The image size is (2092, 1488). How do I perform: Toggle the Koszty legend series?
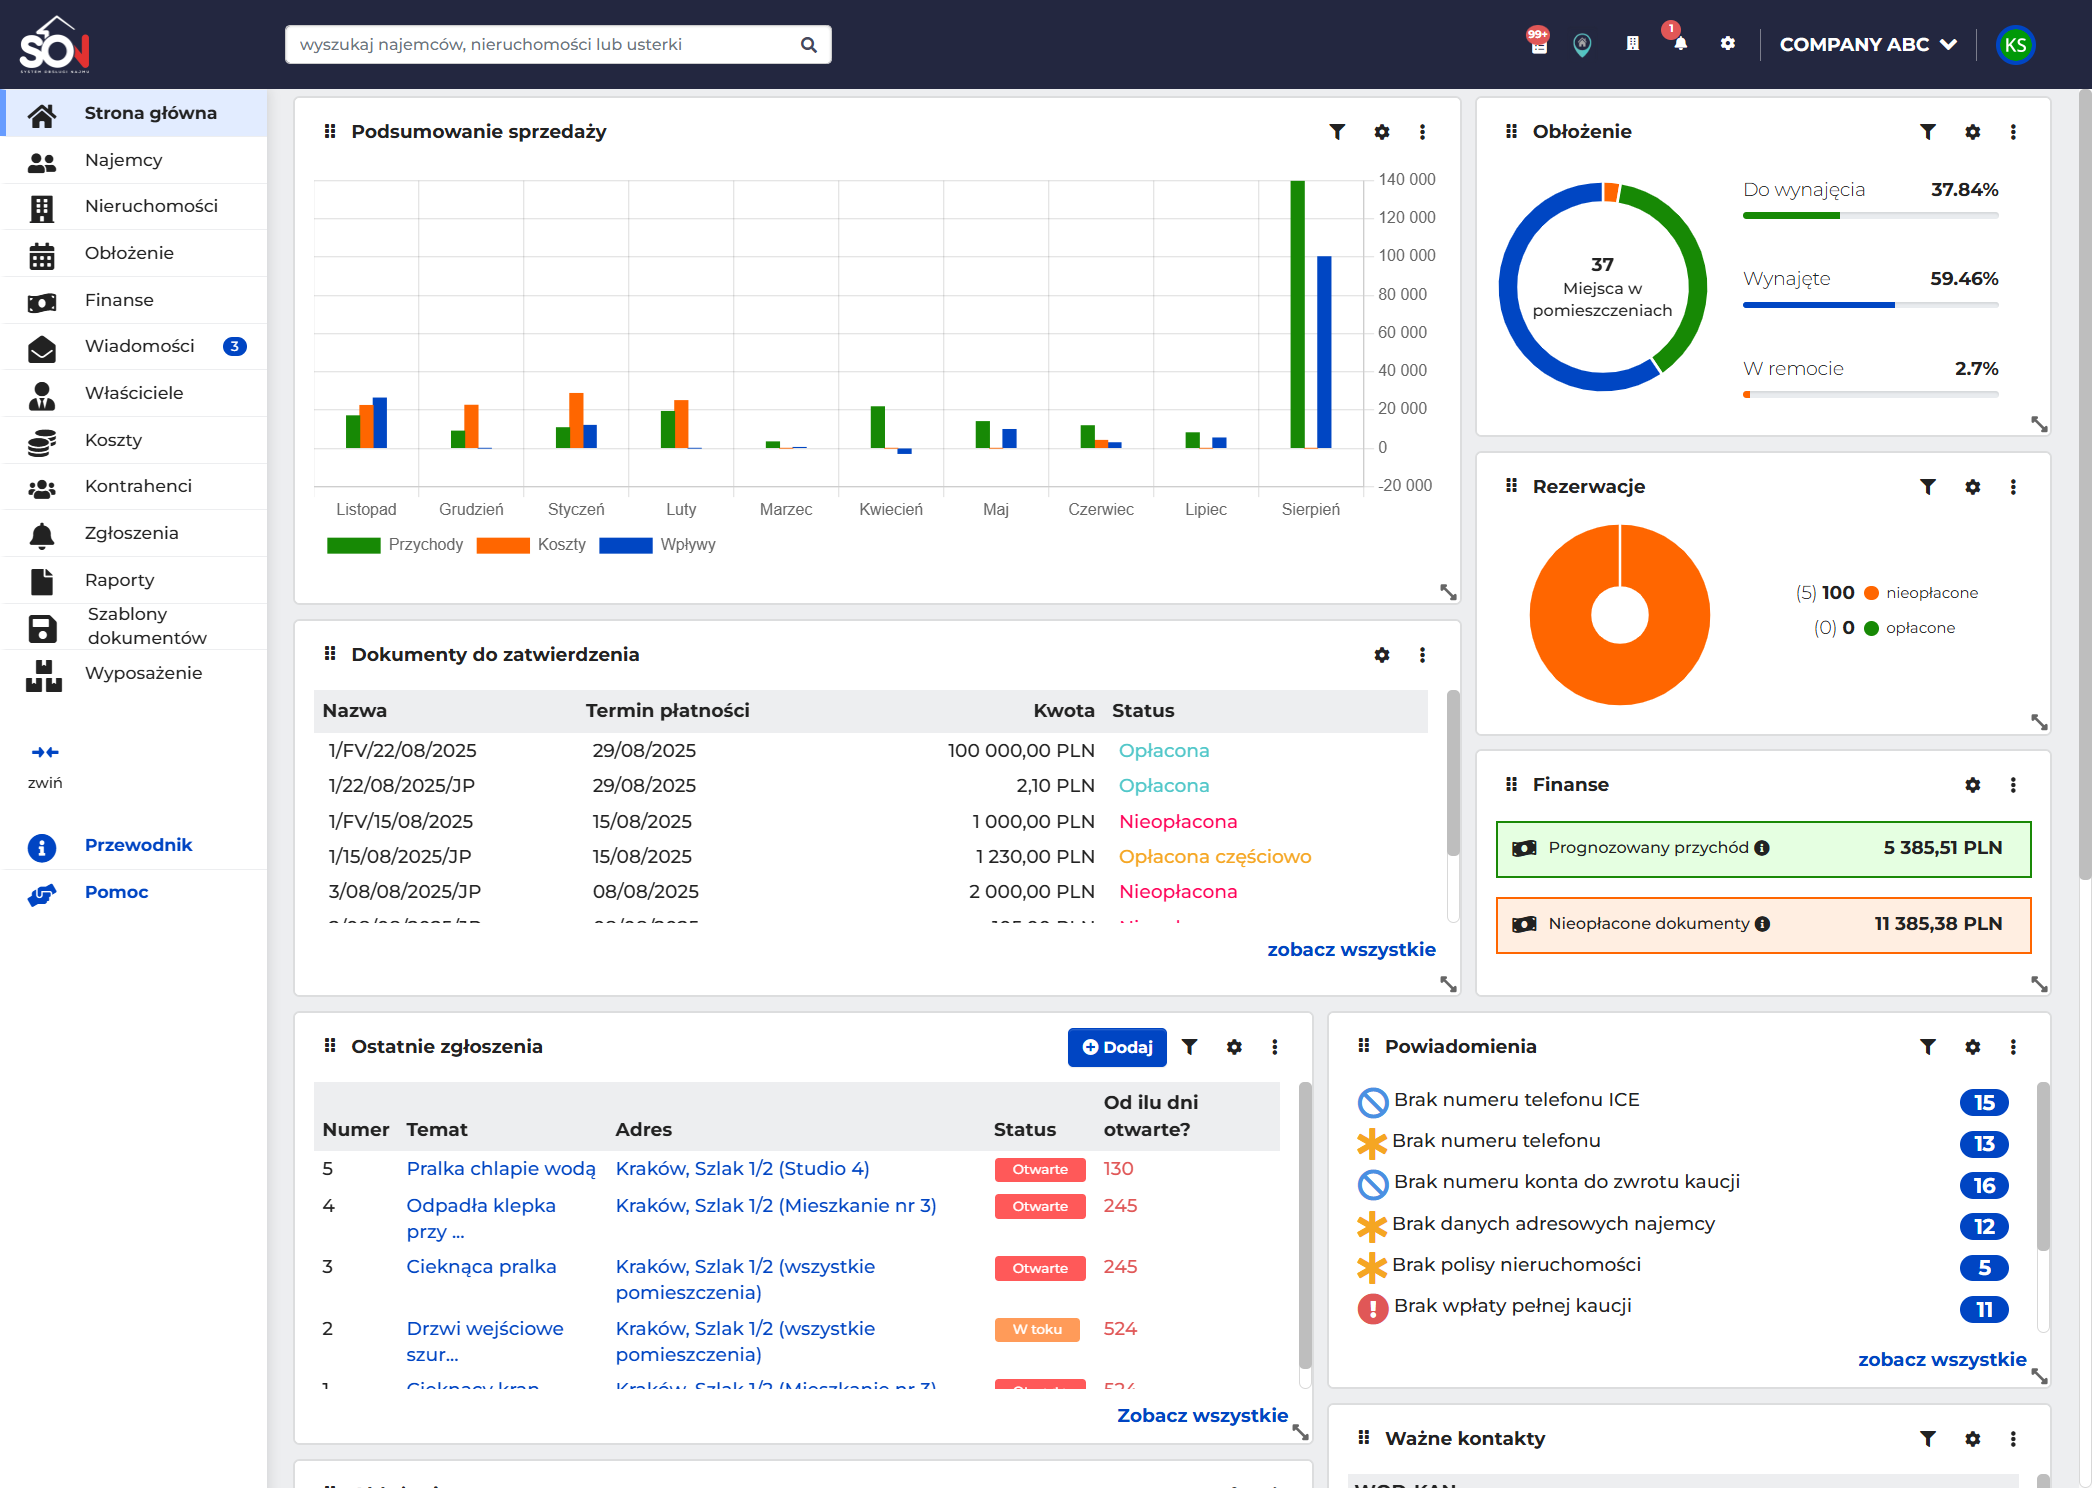531,545
